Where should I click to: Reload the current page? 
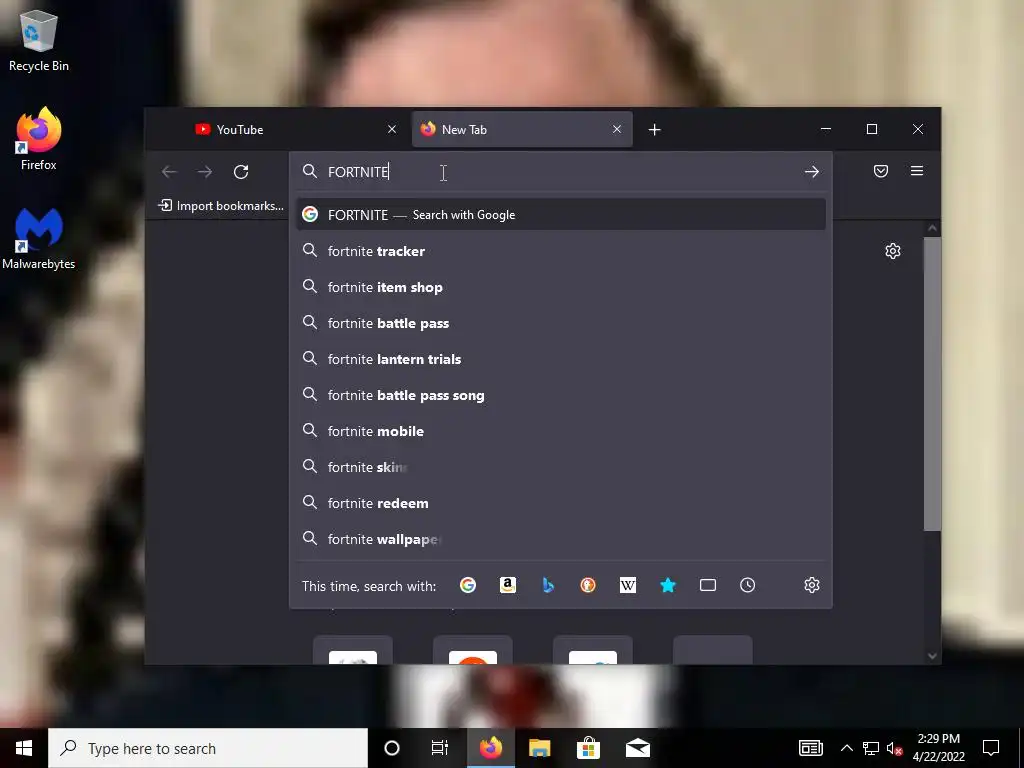point(241,172)
